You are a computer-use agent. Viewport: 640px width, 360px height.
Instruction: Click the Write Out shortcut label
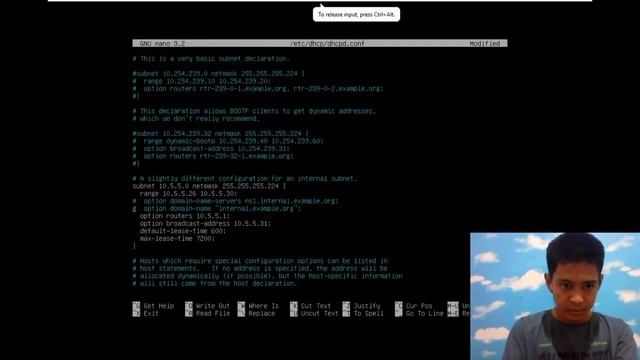coord(213,306)
